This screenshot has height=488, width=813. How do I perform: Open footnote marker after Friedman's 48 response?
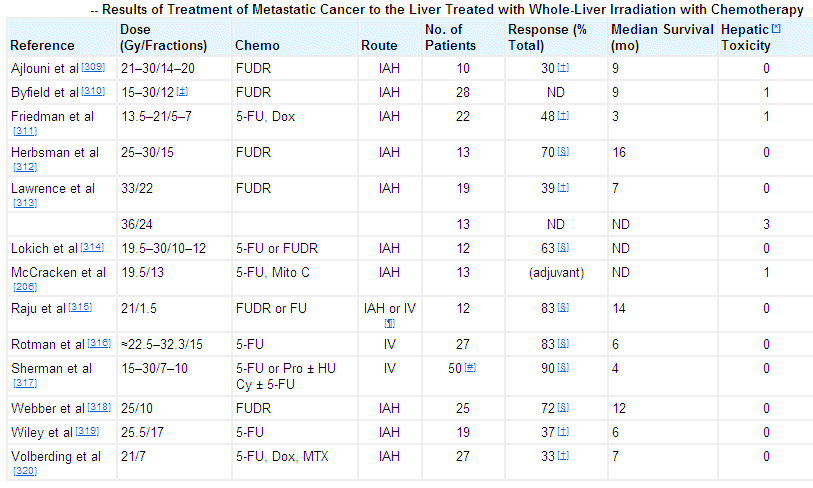564,115
